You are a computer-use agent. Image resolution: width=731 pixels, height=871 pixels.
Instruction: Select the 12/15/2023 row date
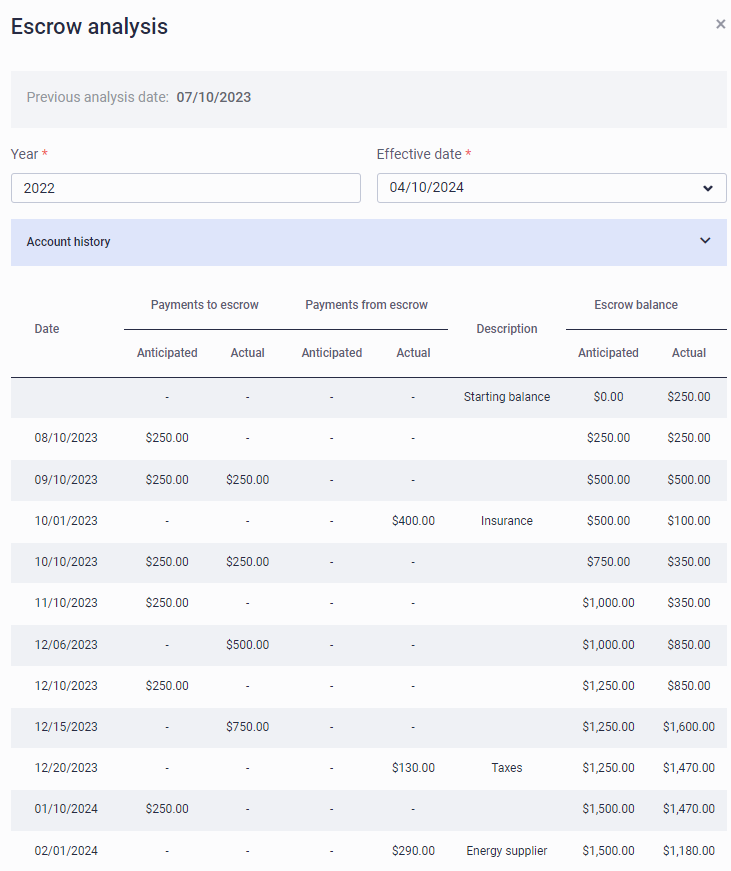tap(66, 727)
